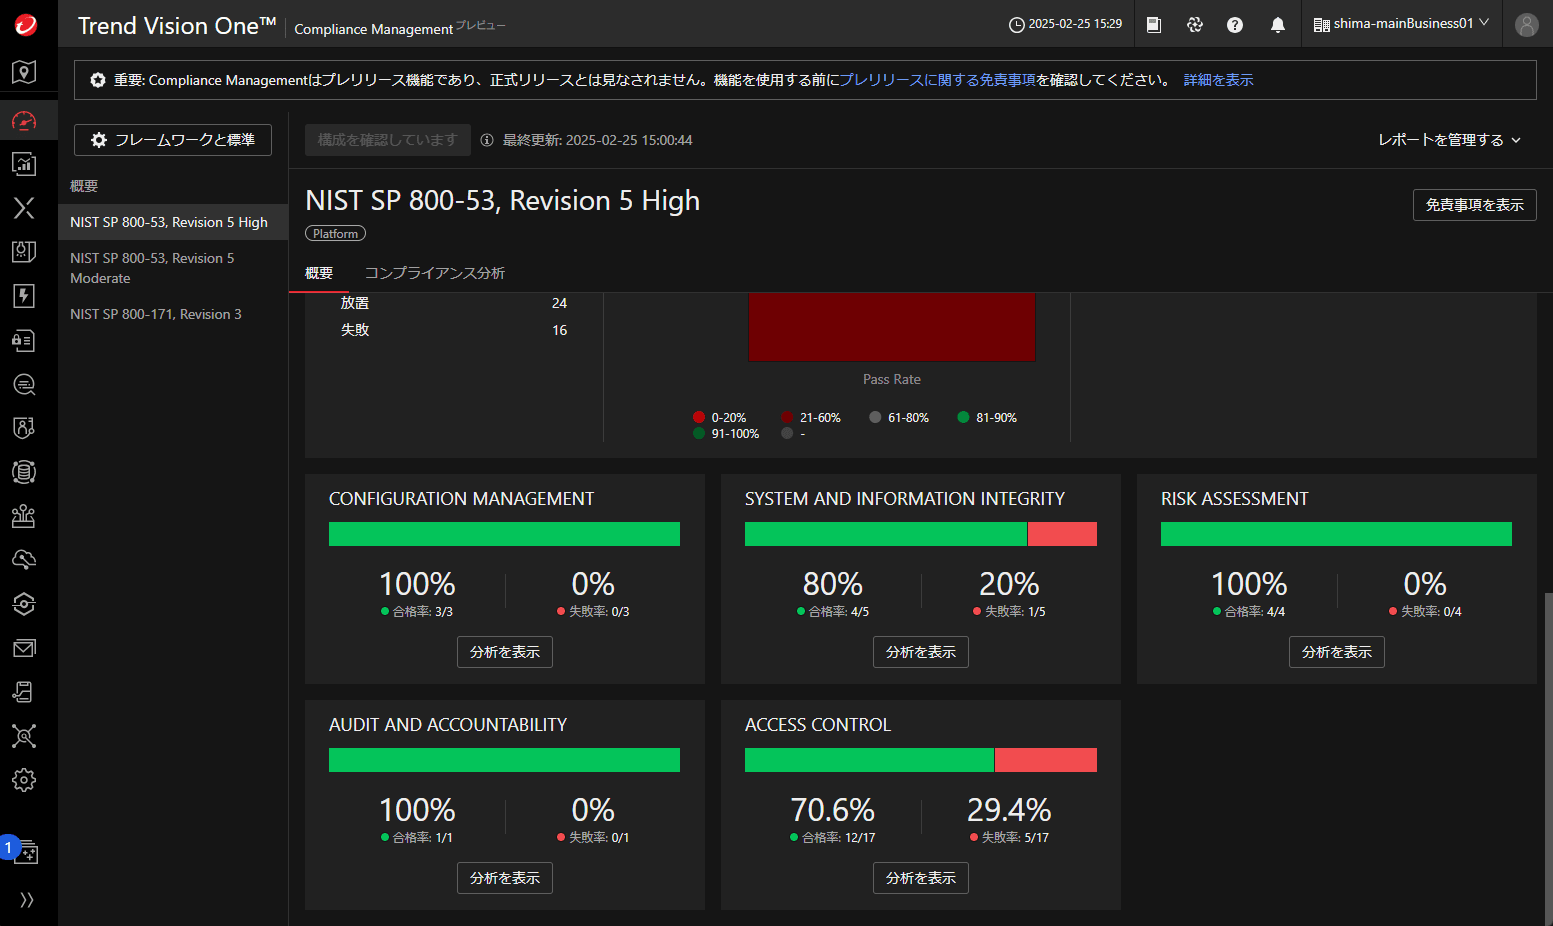Image resolution: width=1553 pixels, height=926 pixels.
Task: Click the 免責事項を表示 button
Action: [1474, 205]
